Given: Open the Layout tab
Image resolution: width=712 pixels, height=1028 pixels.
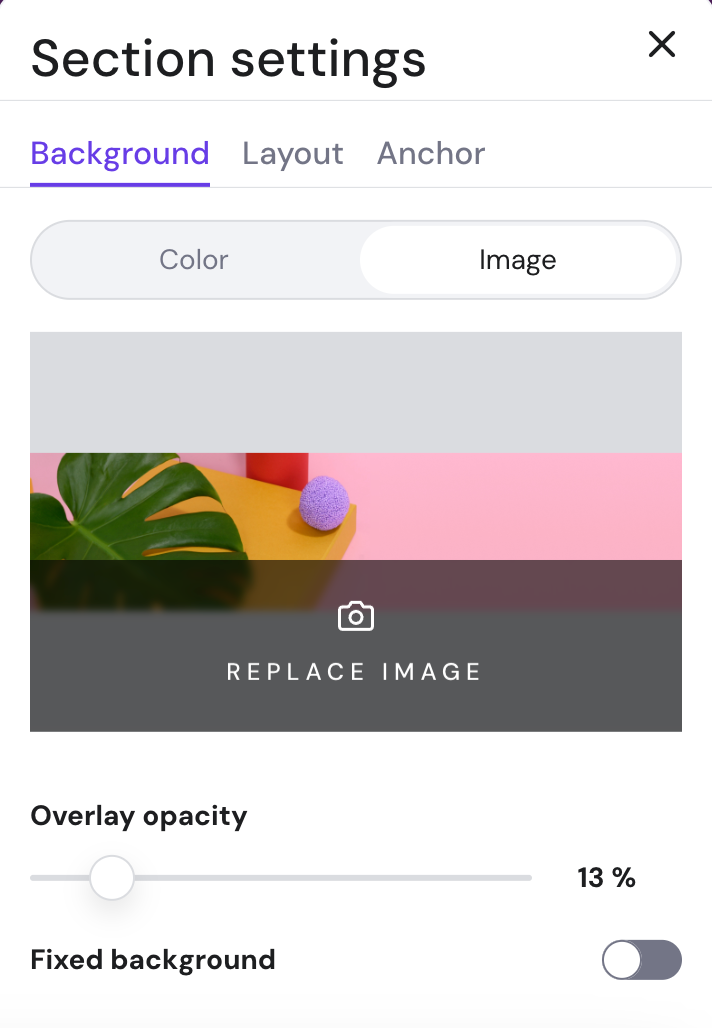Looking at the screenshot, I should coord(293,154).
